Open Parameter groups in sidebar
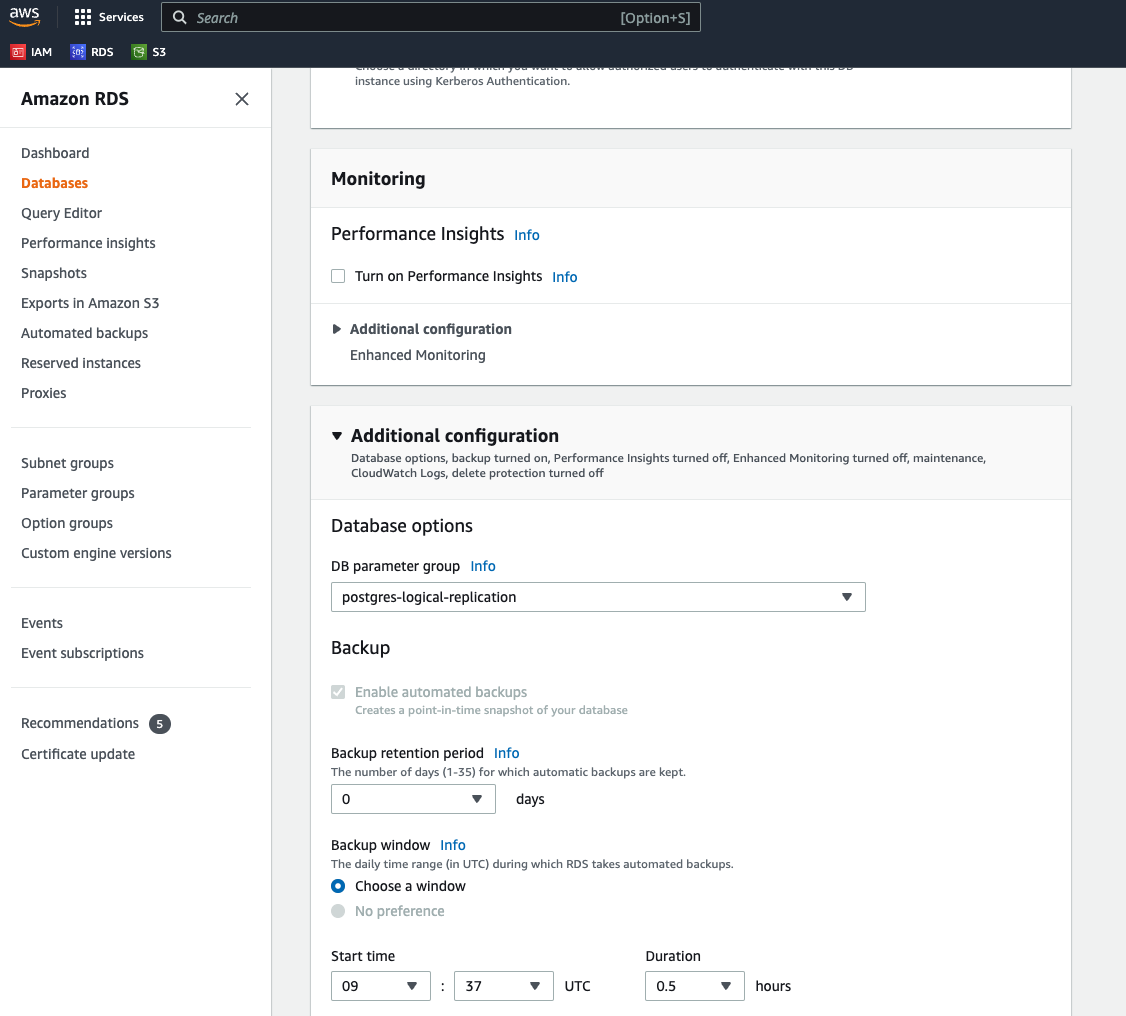 tap(78, 493)
